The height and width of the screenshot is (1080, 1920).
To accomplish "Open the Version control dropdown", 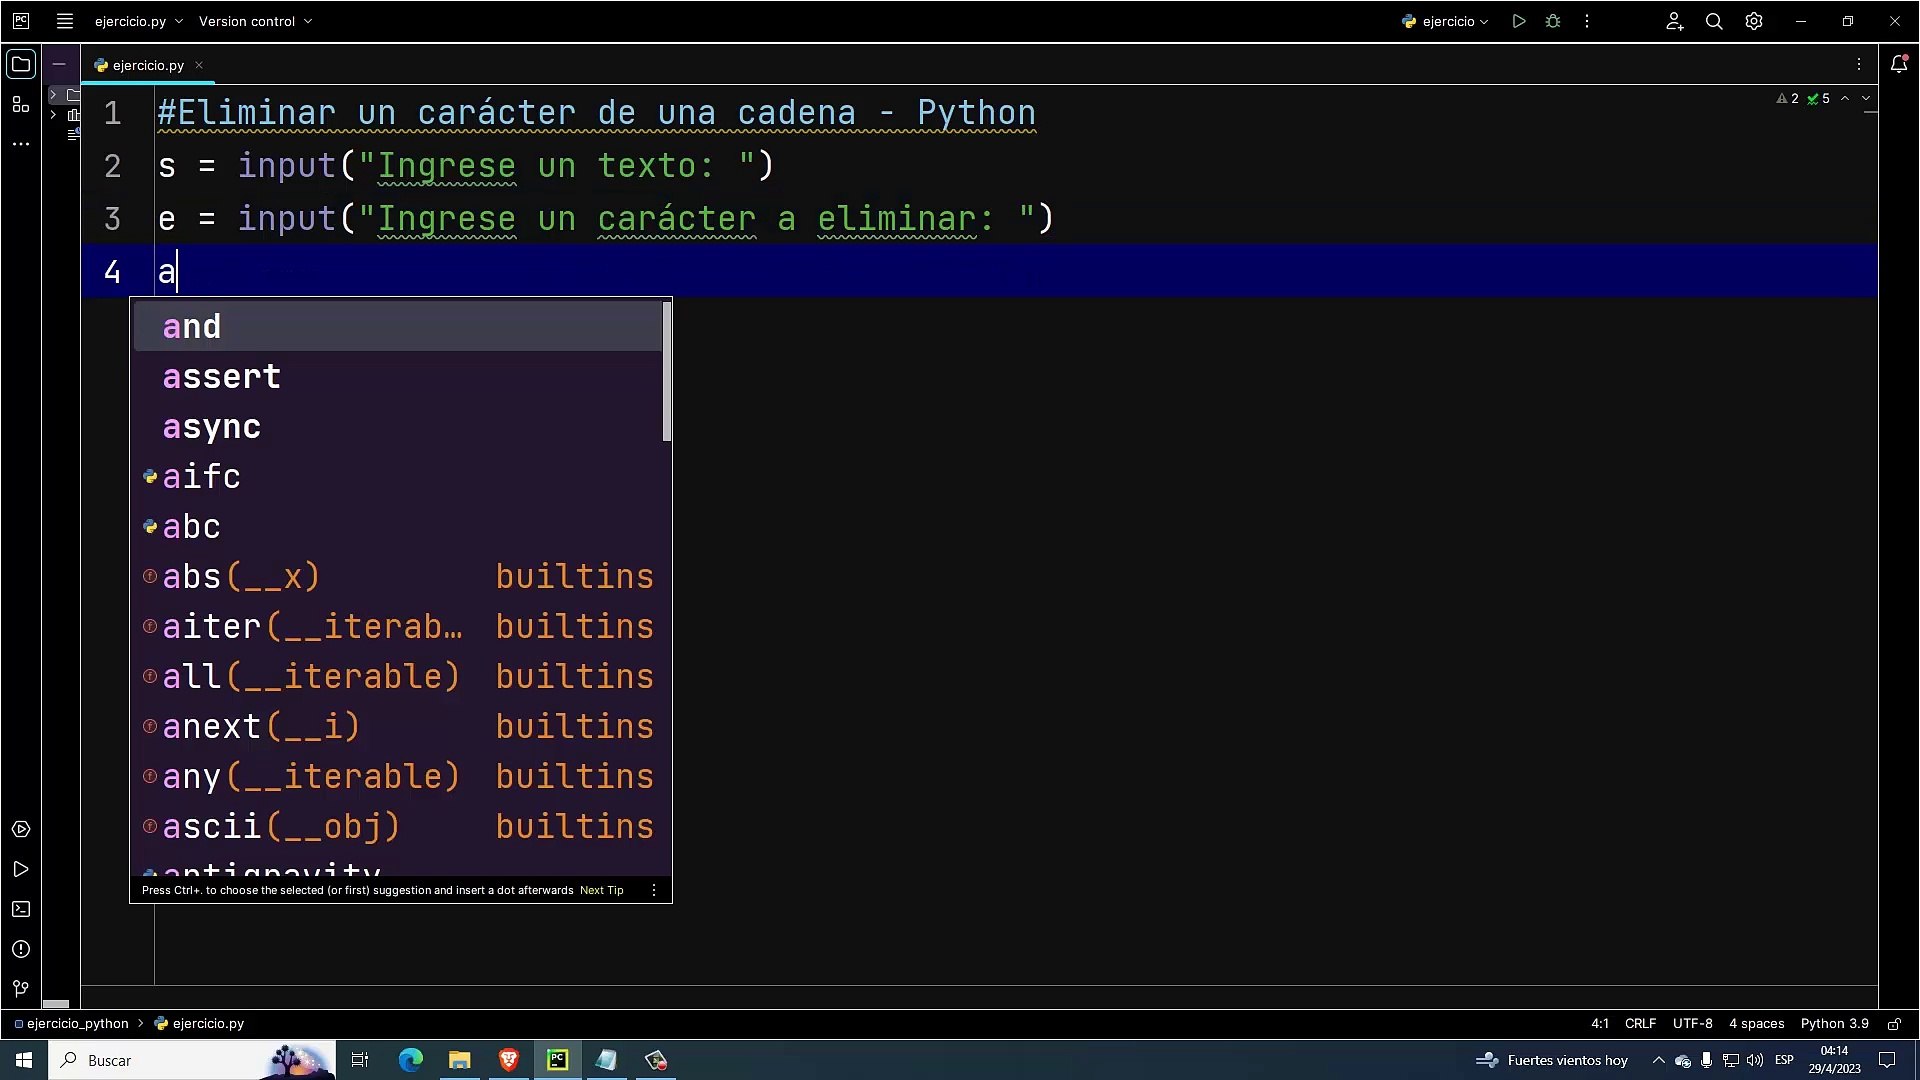I will 255,21.
